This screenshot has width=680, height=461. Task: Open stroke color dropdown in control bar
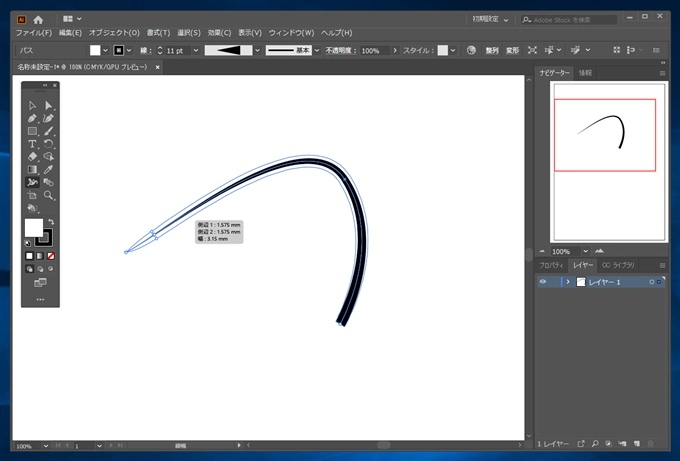[x=129, y=51]
